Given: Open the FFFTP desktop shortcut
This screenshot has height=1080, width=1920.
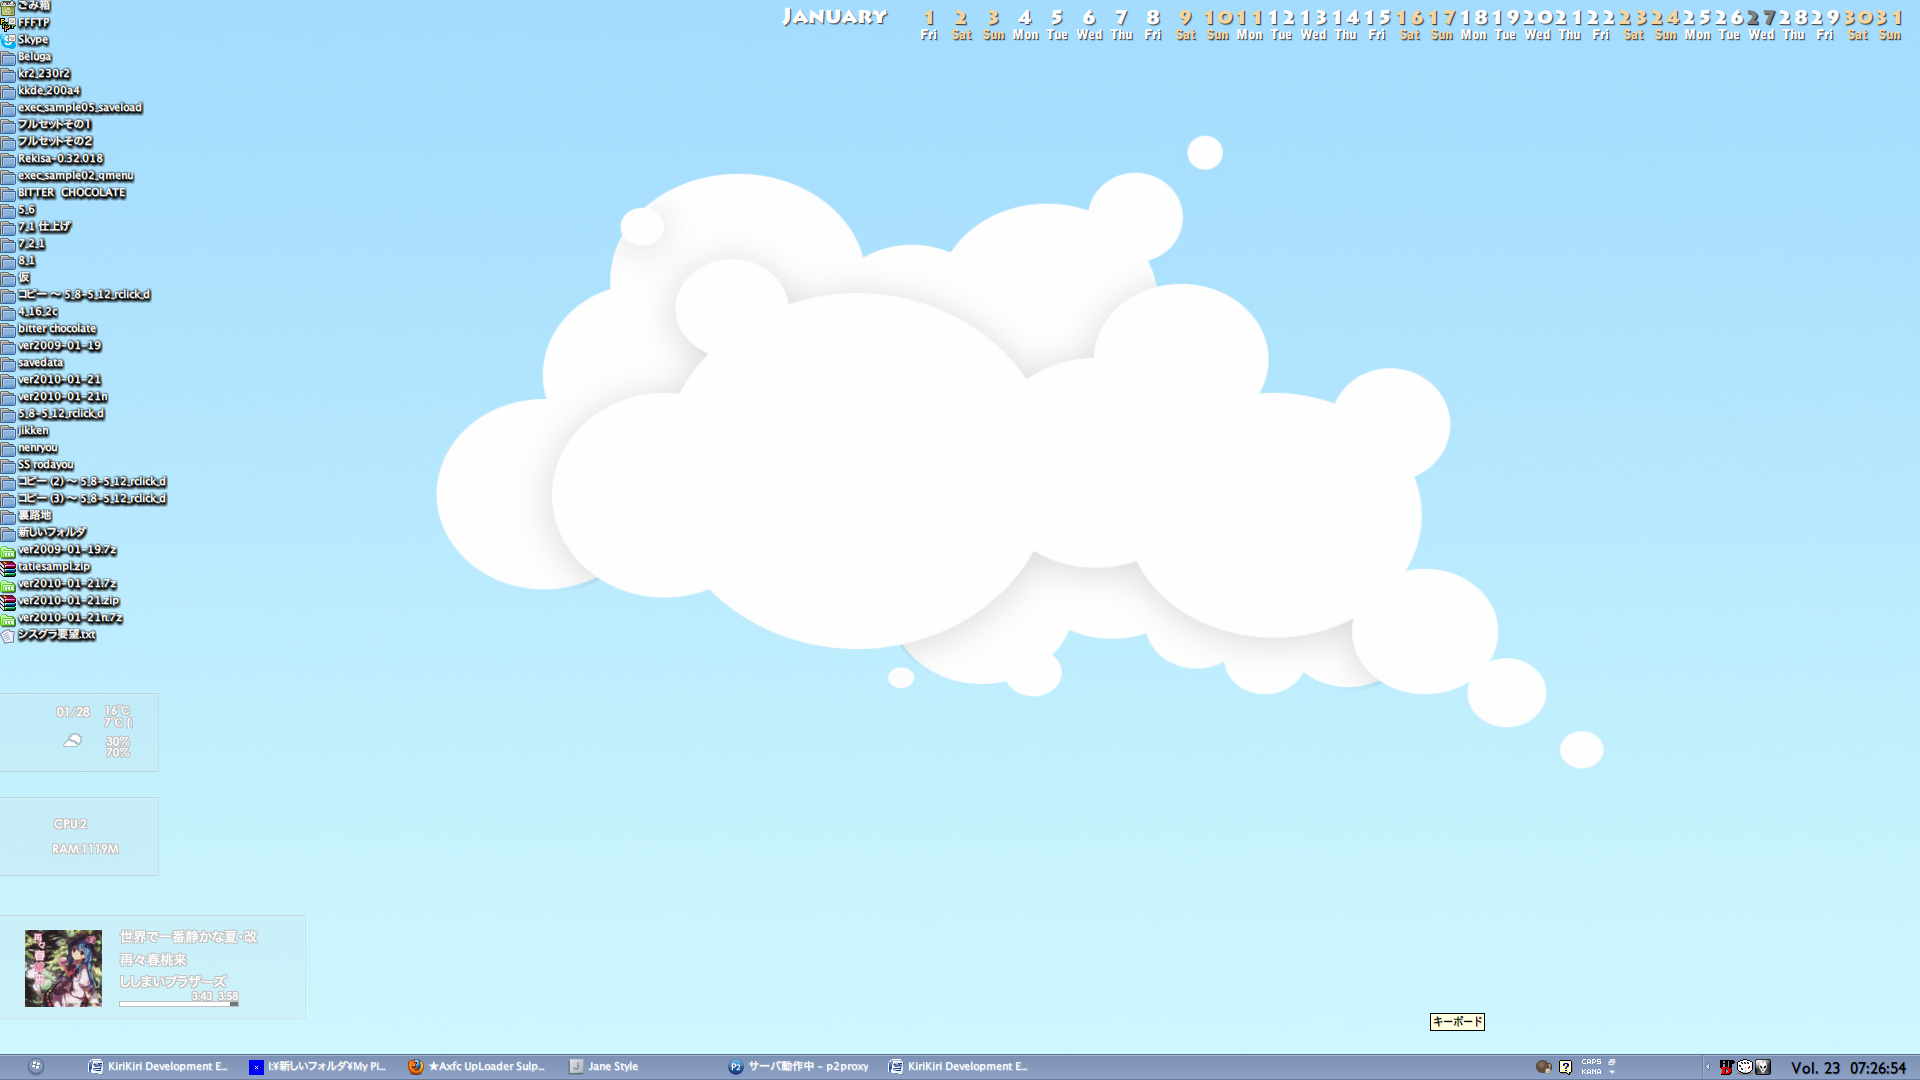Looking at the screenshot, I should (32, 23).
